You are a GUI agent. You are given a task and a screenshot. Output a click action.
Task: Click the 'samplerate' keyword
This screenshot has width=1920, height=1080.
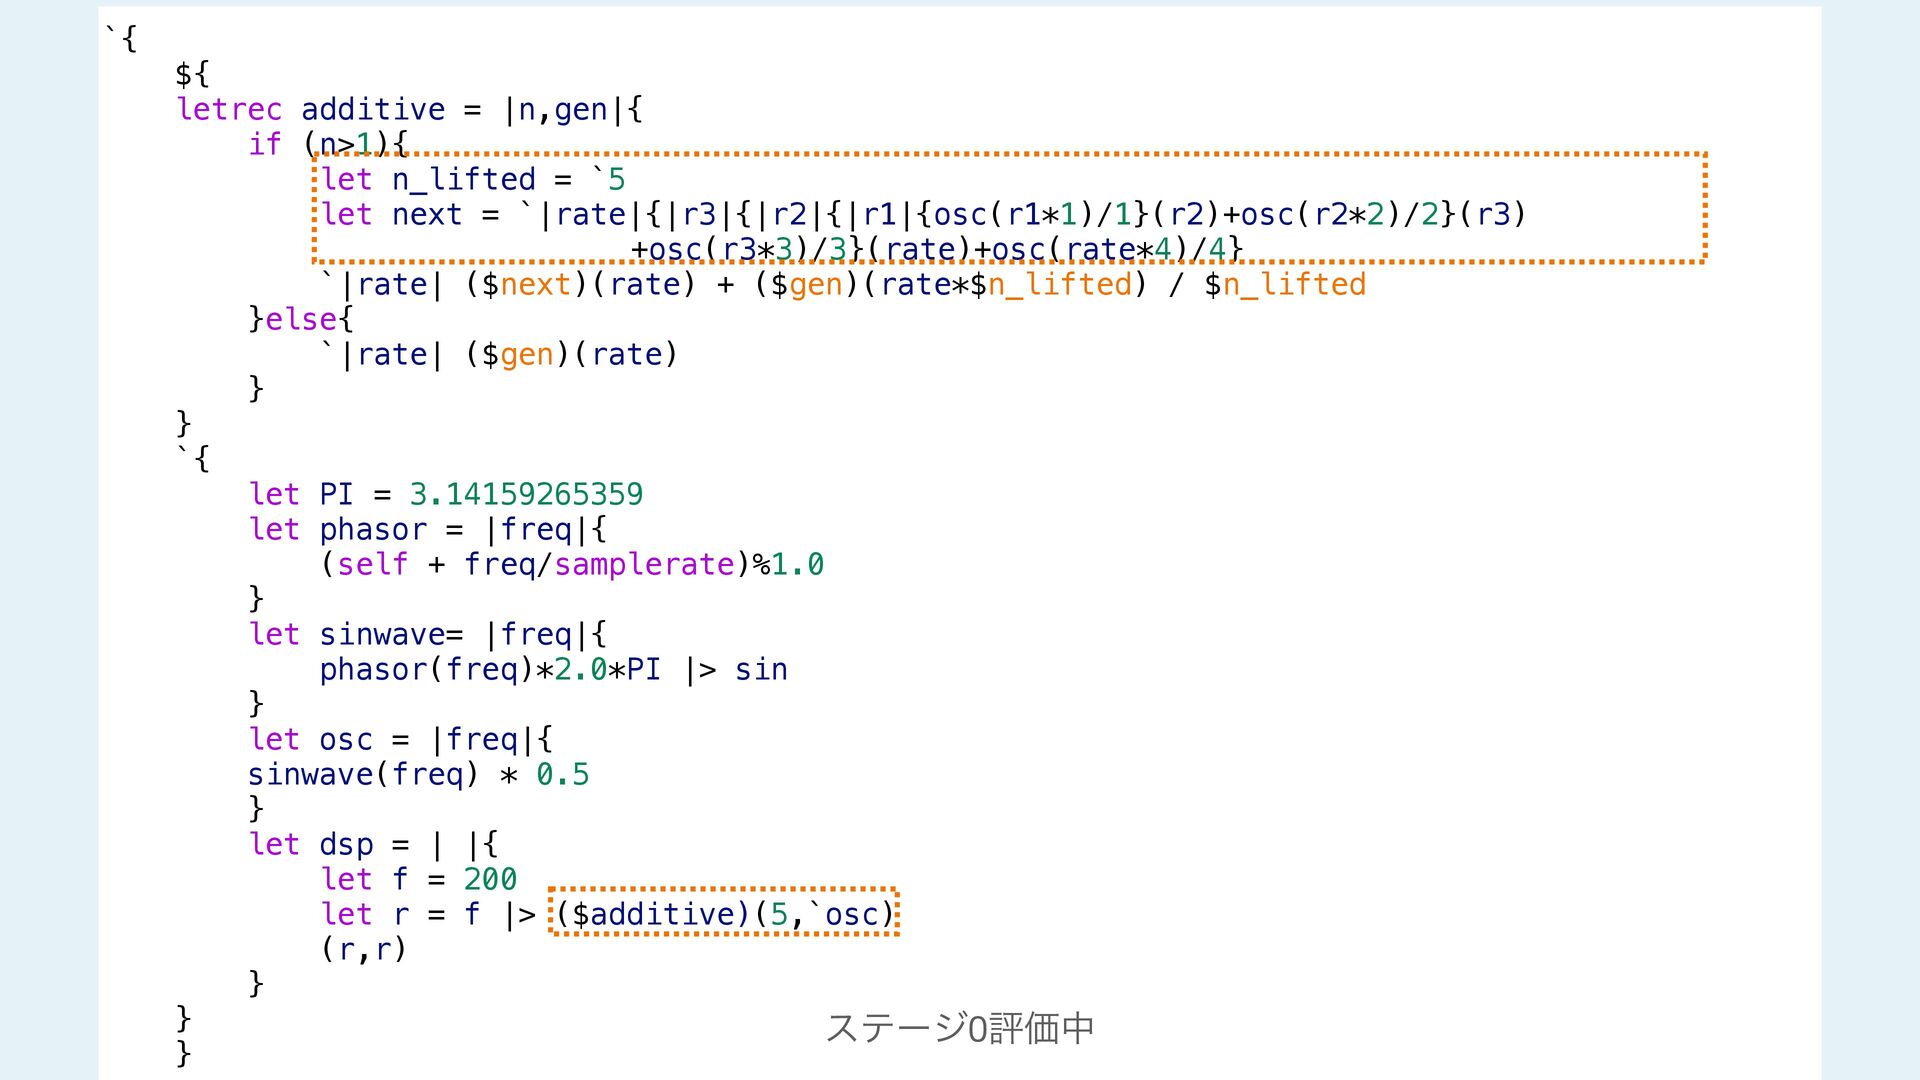click(x=644, y=564)
